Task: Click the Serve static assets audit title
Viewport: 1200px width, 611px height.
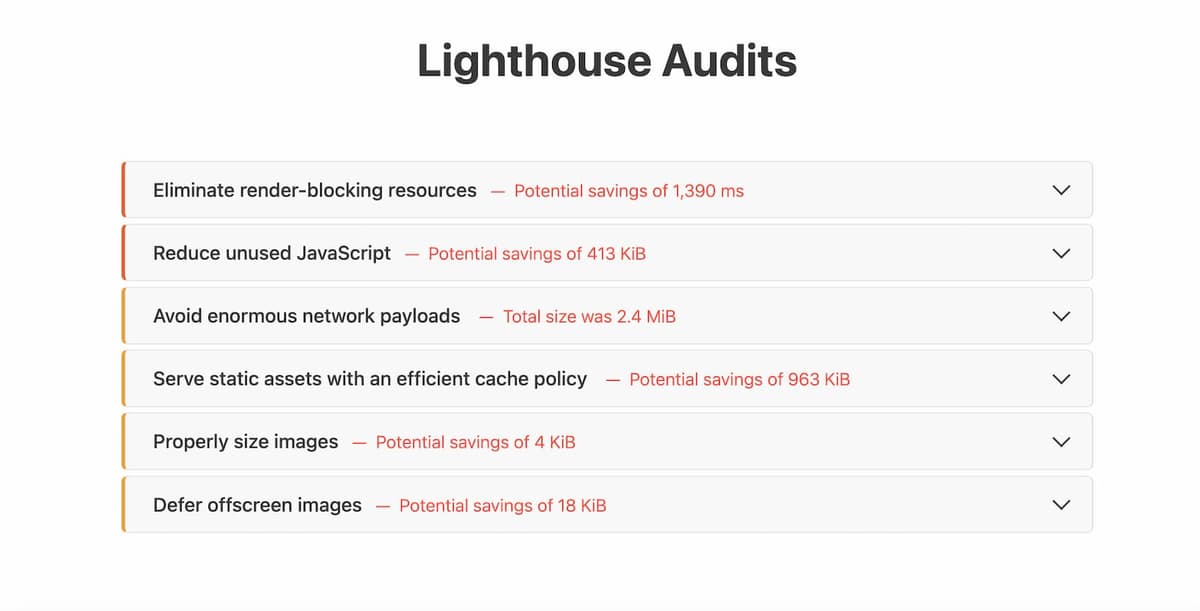Action: click(369, 379)
